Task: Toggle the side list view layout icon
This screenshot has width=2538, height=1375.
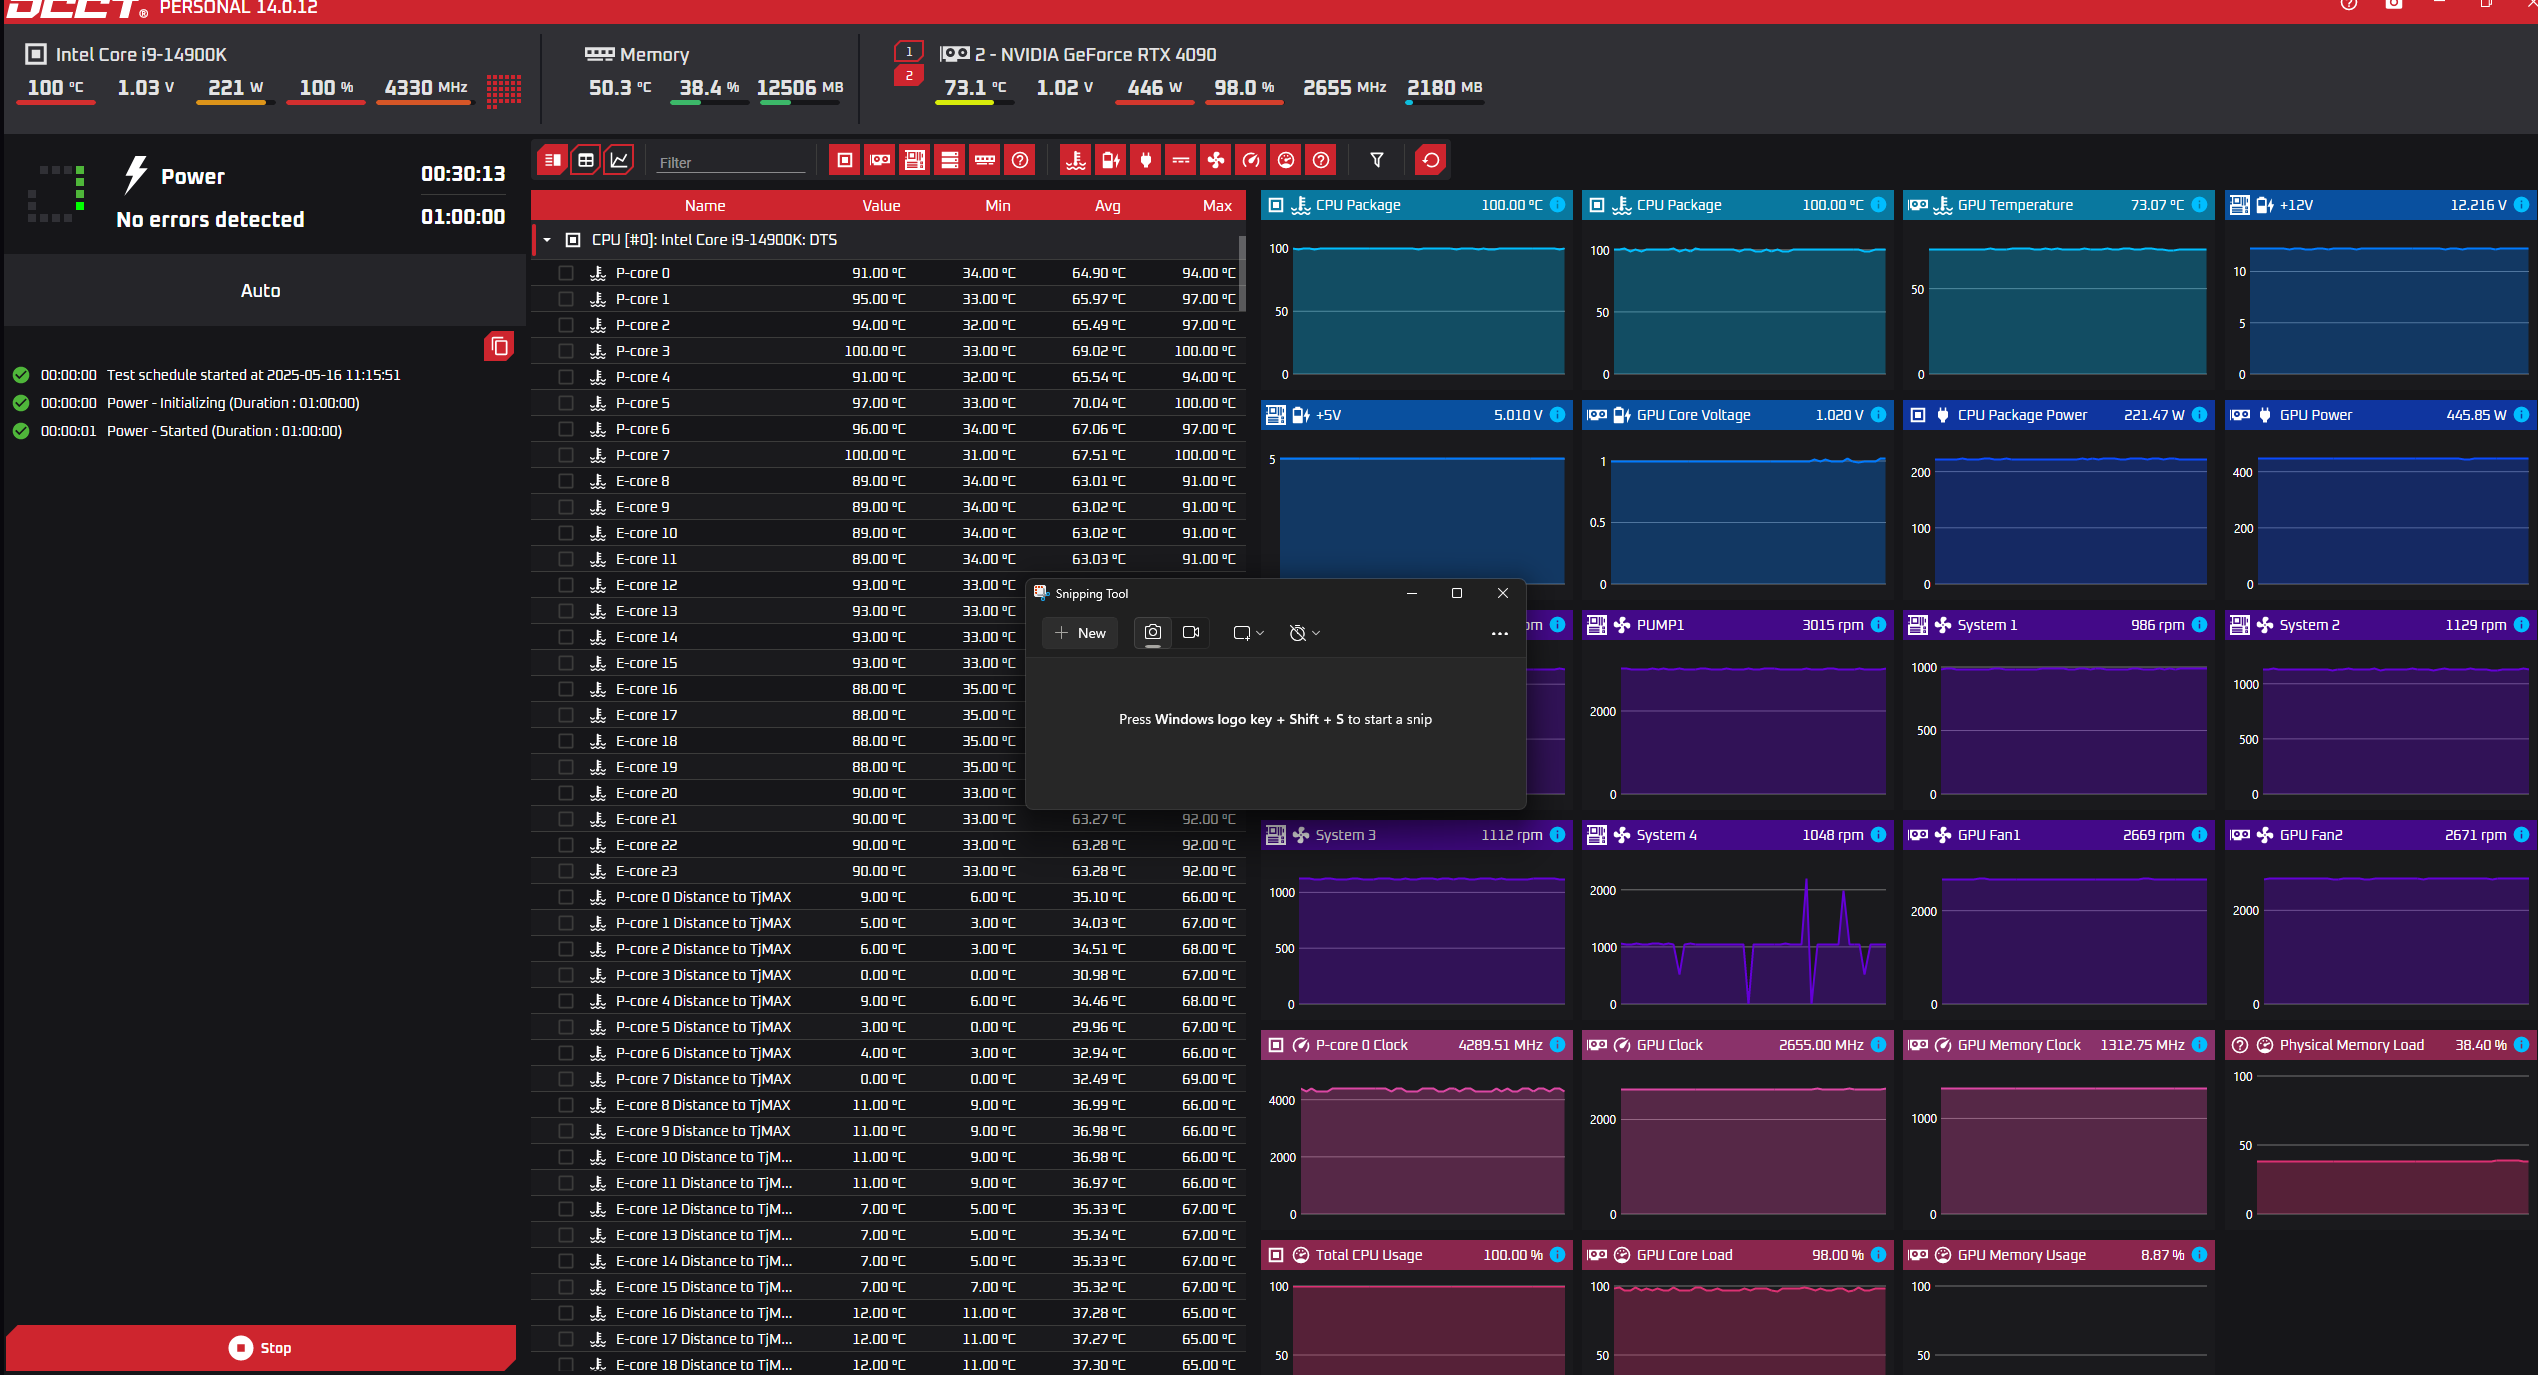Action: (x=552, y=160)
